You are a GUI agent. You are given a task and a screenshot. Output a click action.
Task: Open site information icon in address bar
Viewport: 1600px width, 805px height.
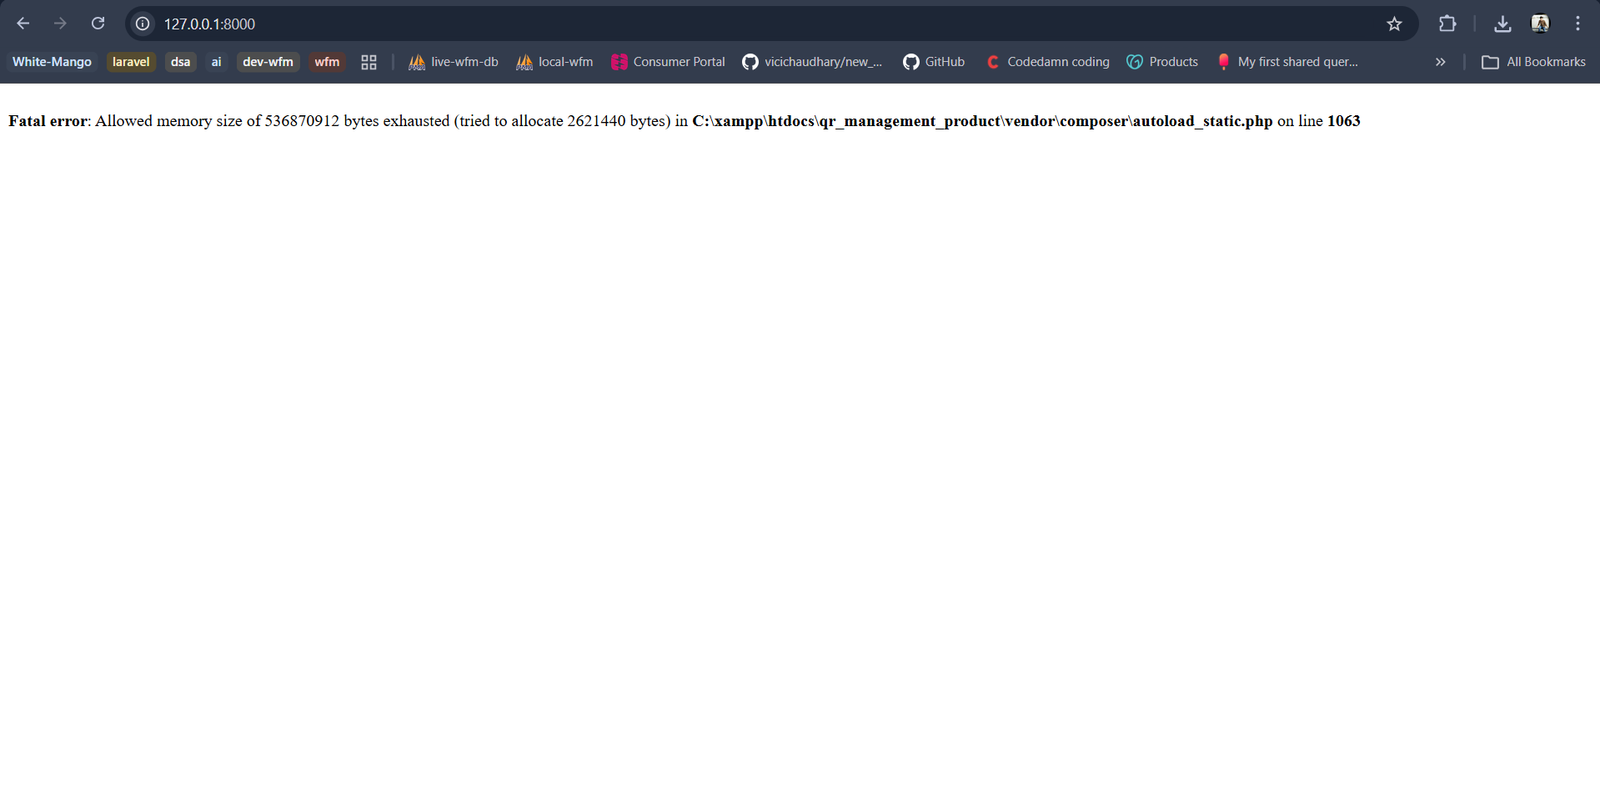[x=143, y=23]
